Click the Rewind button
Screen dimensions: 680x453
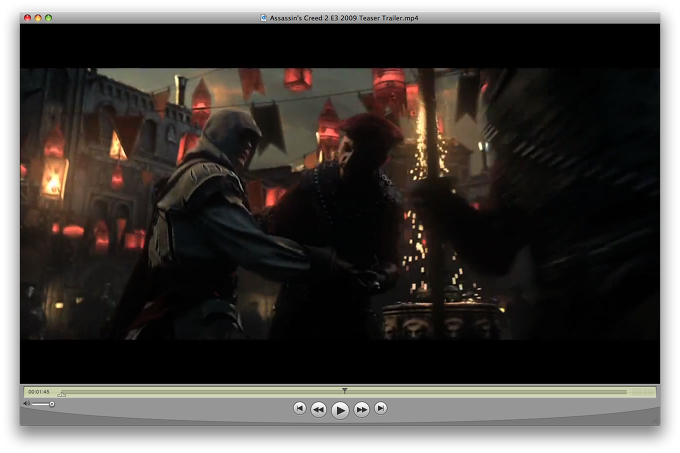point(319,409)
